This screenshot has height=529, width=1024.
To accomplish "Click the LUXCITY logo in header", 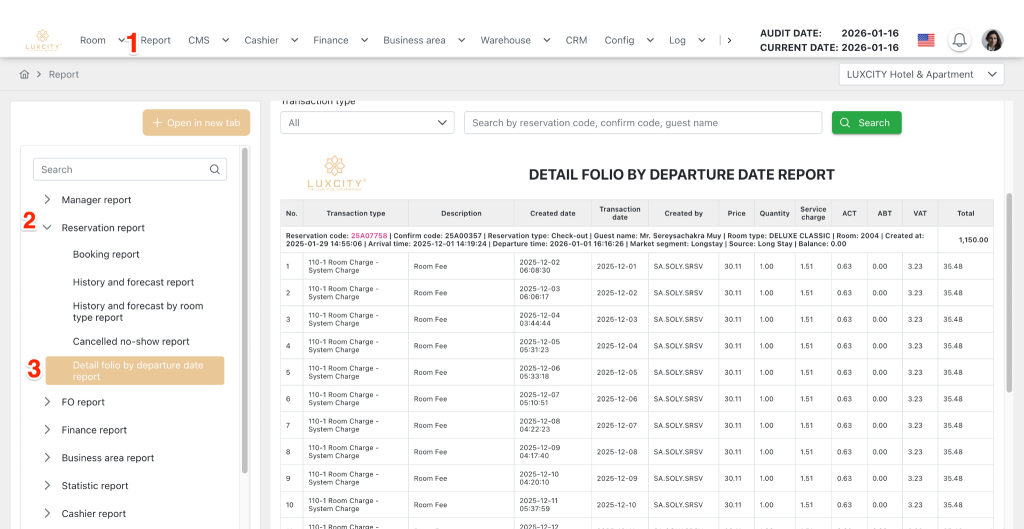I will [x=43, y=40].
